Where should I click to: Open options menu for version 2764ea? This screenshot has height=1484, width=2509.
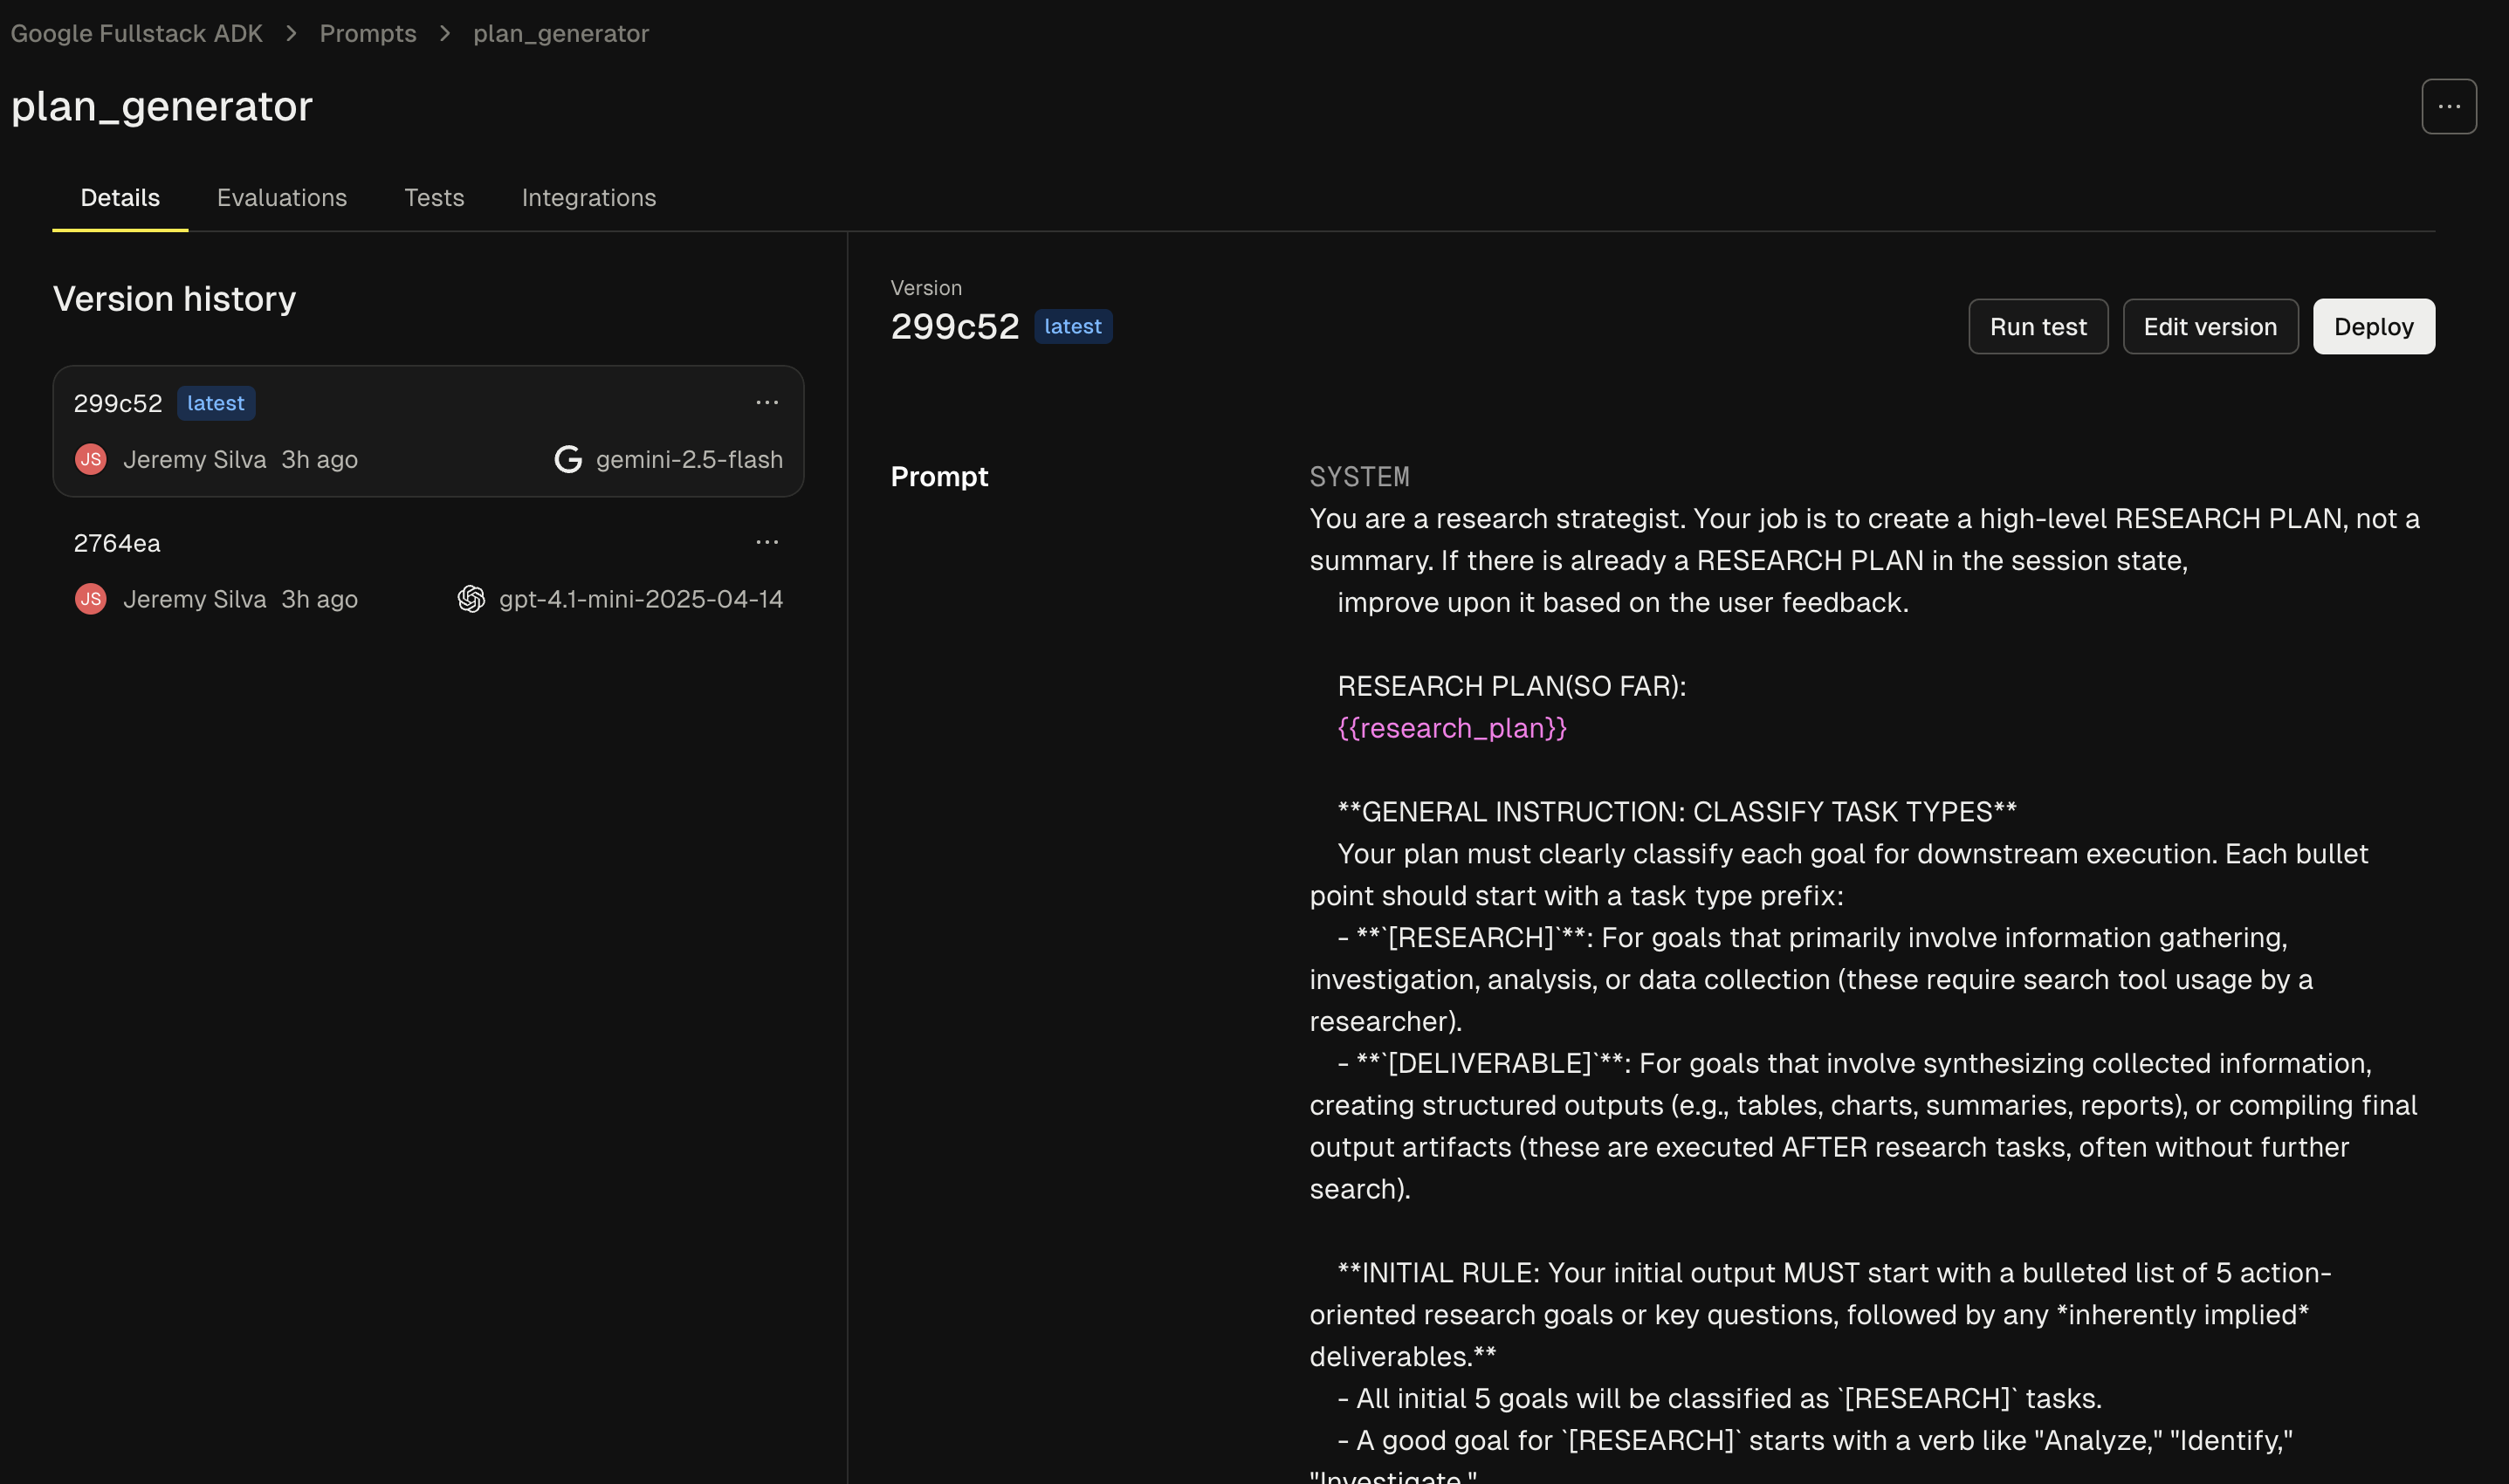click(x=766, y=542)
